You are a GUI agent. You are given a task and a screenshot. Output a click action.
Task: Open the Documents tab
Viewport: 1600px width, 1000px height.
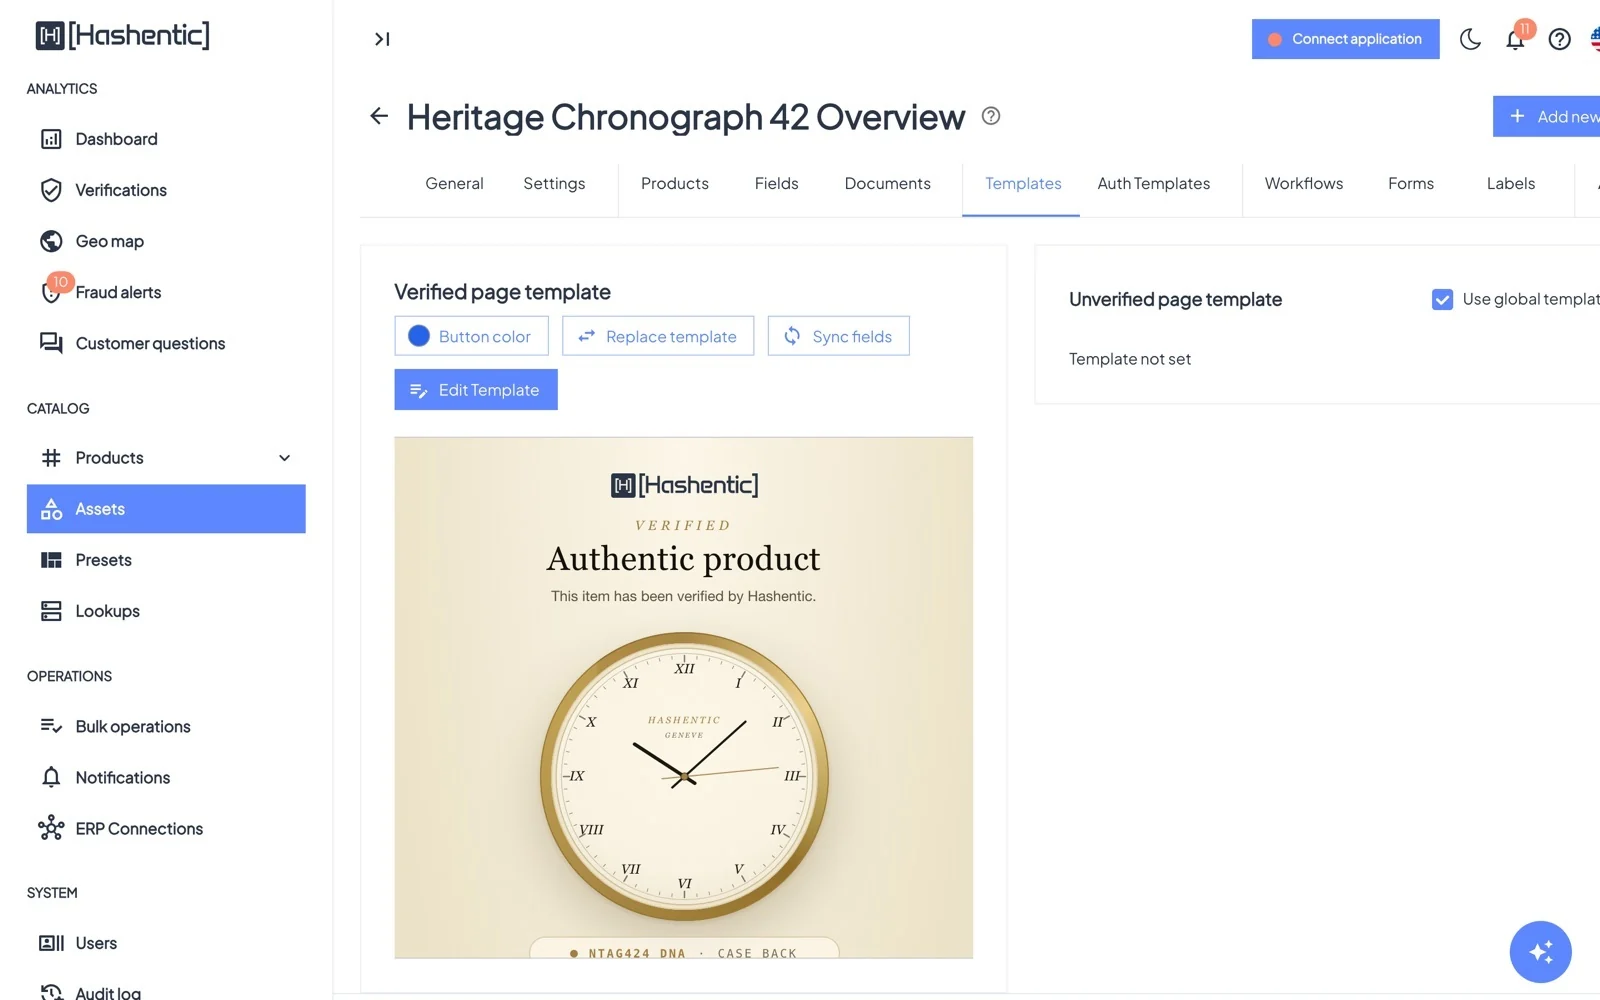pos(887,184)
